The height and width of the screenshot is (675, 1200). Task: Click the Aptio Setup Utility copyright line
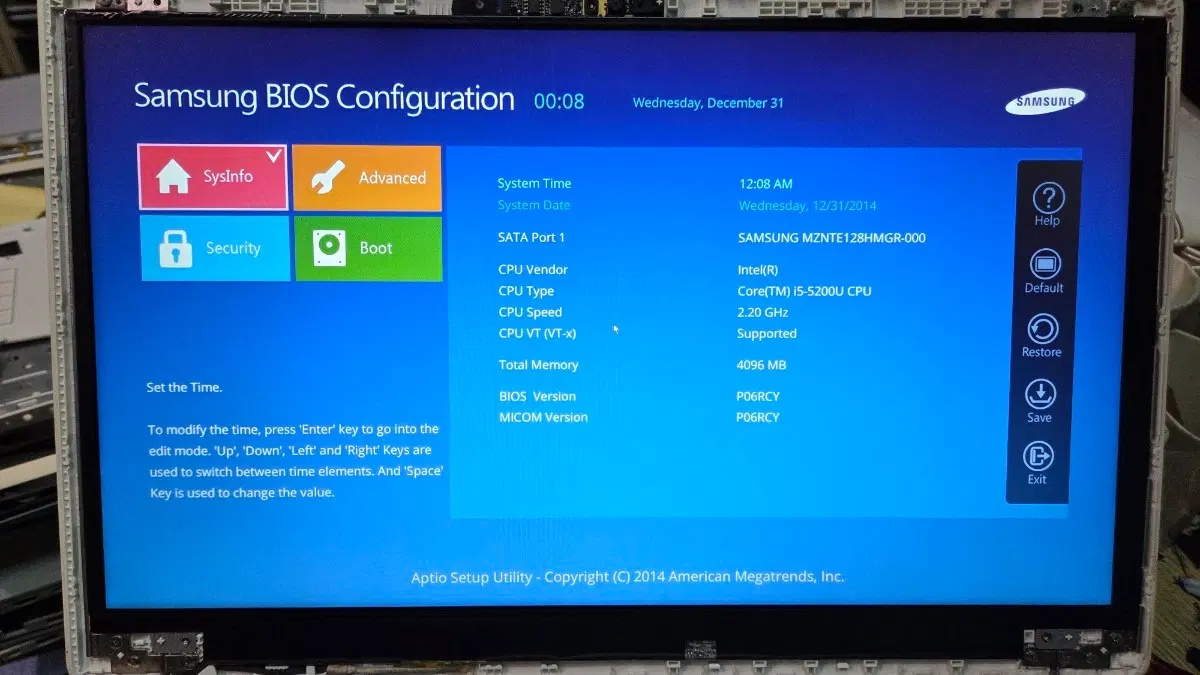point(628,577)
